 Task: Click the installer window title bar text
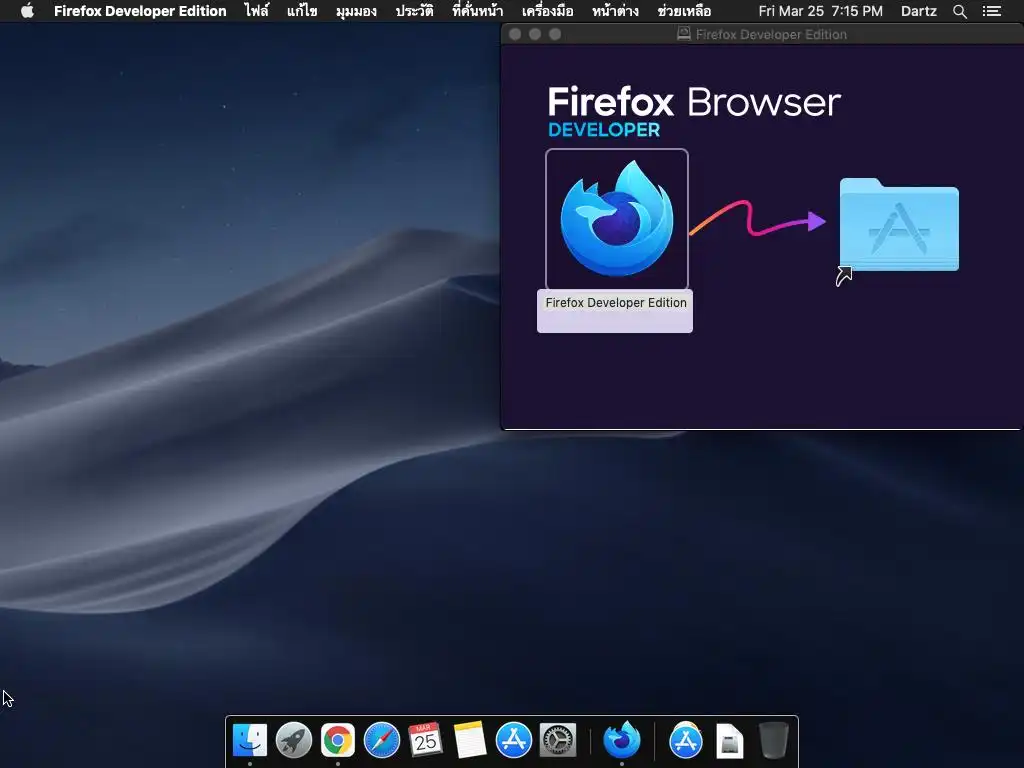coord(771,35)
